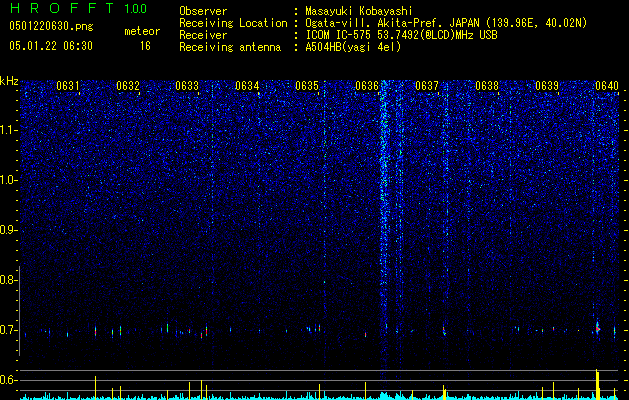Click the tallest yellow intensity spike near 0640
The width and height of the screenshot is (629, 400).
597,384
